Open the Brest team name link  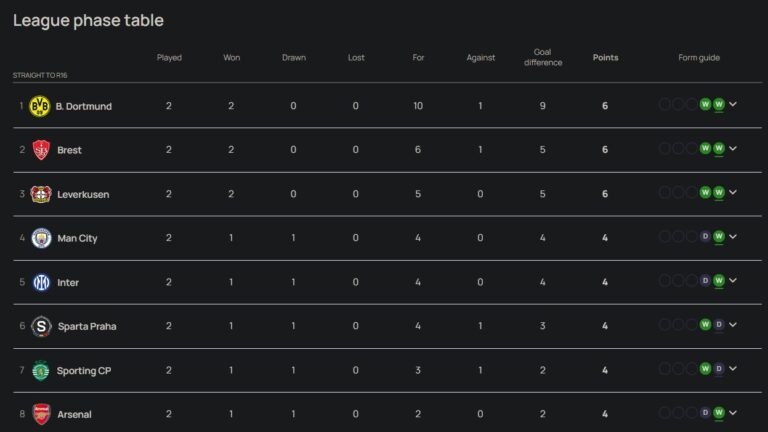click(x=70, y=150)
